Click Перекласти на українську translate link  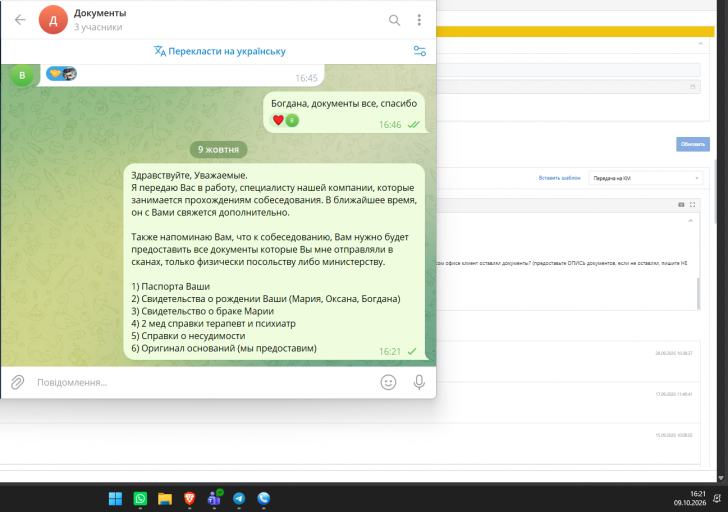(220, 51)
